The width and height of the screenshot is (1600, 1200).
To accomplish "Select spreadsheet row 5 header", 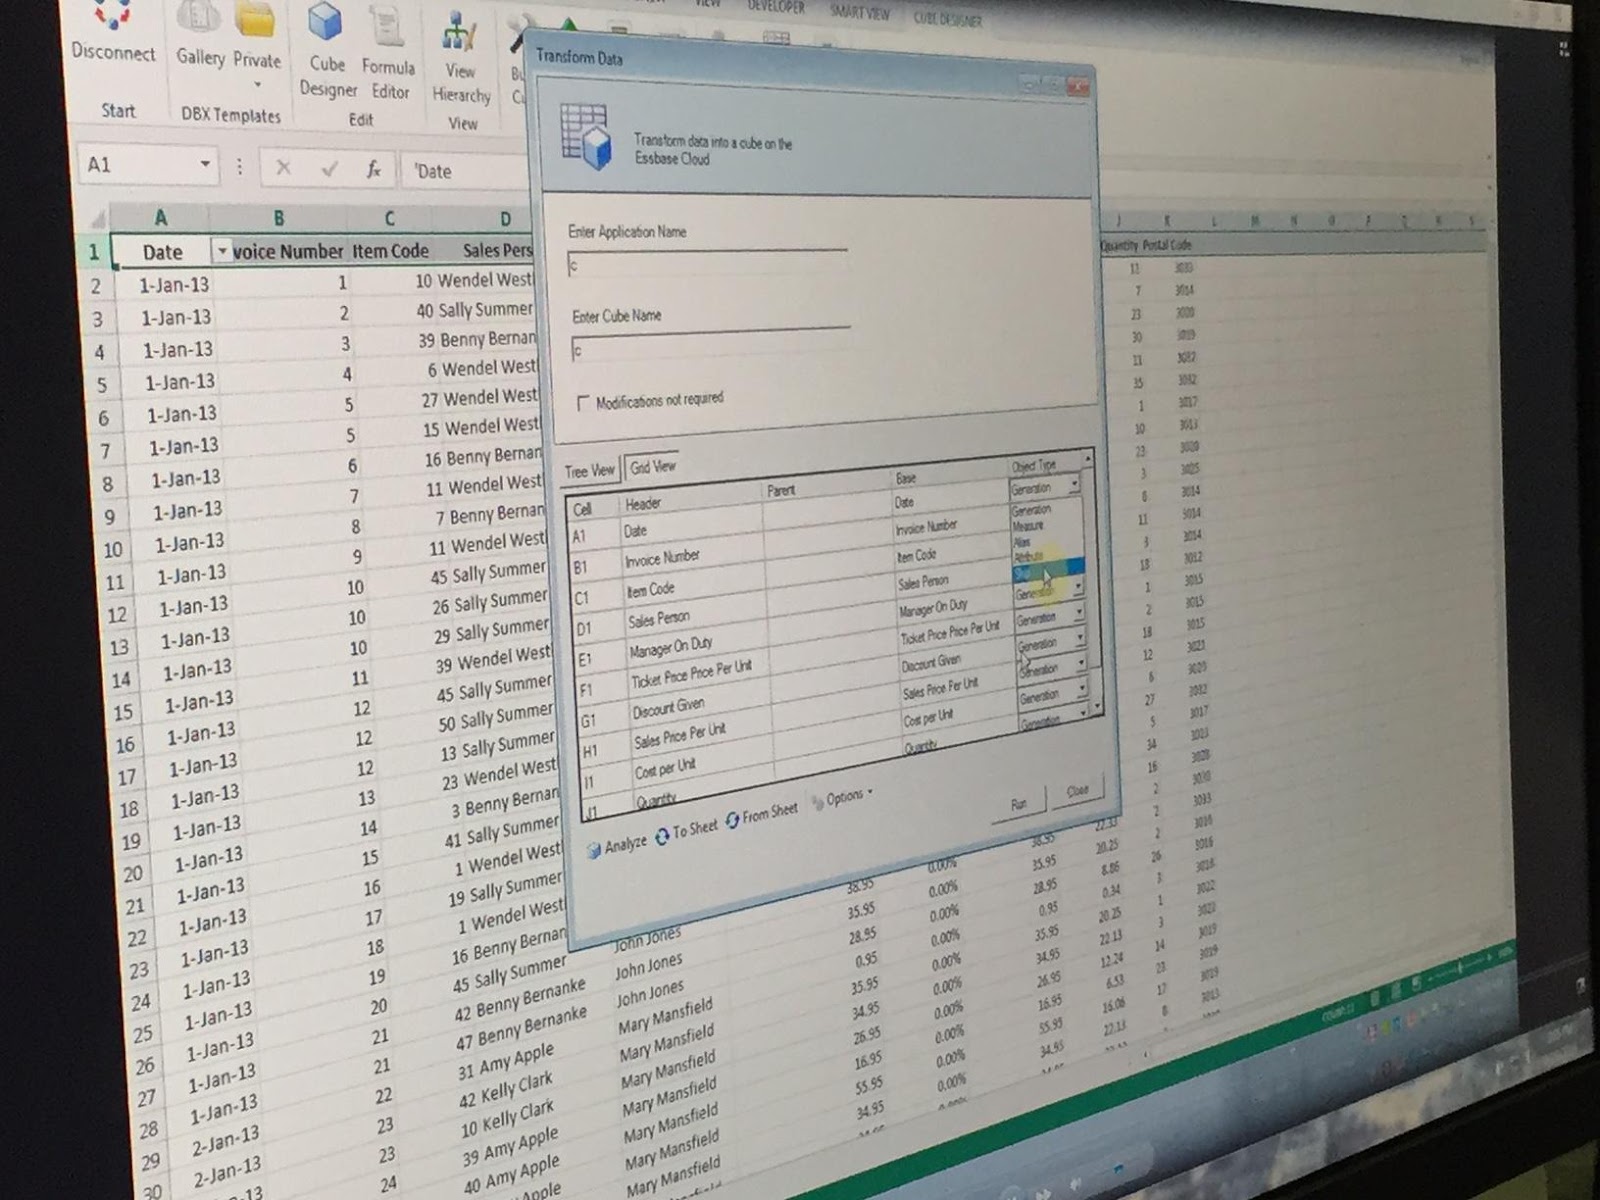I will [103, 384].
